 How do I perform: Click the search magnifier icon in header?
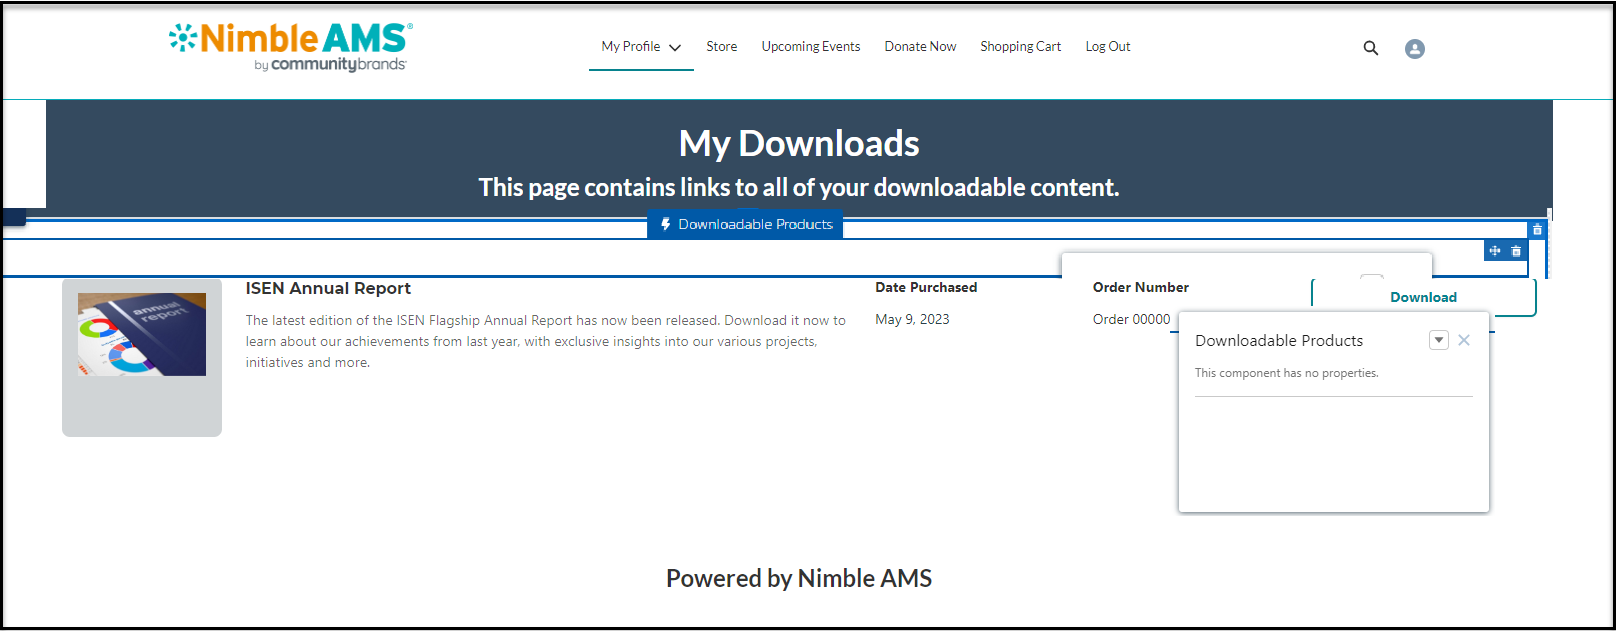coord(1371,48)
